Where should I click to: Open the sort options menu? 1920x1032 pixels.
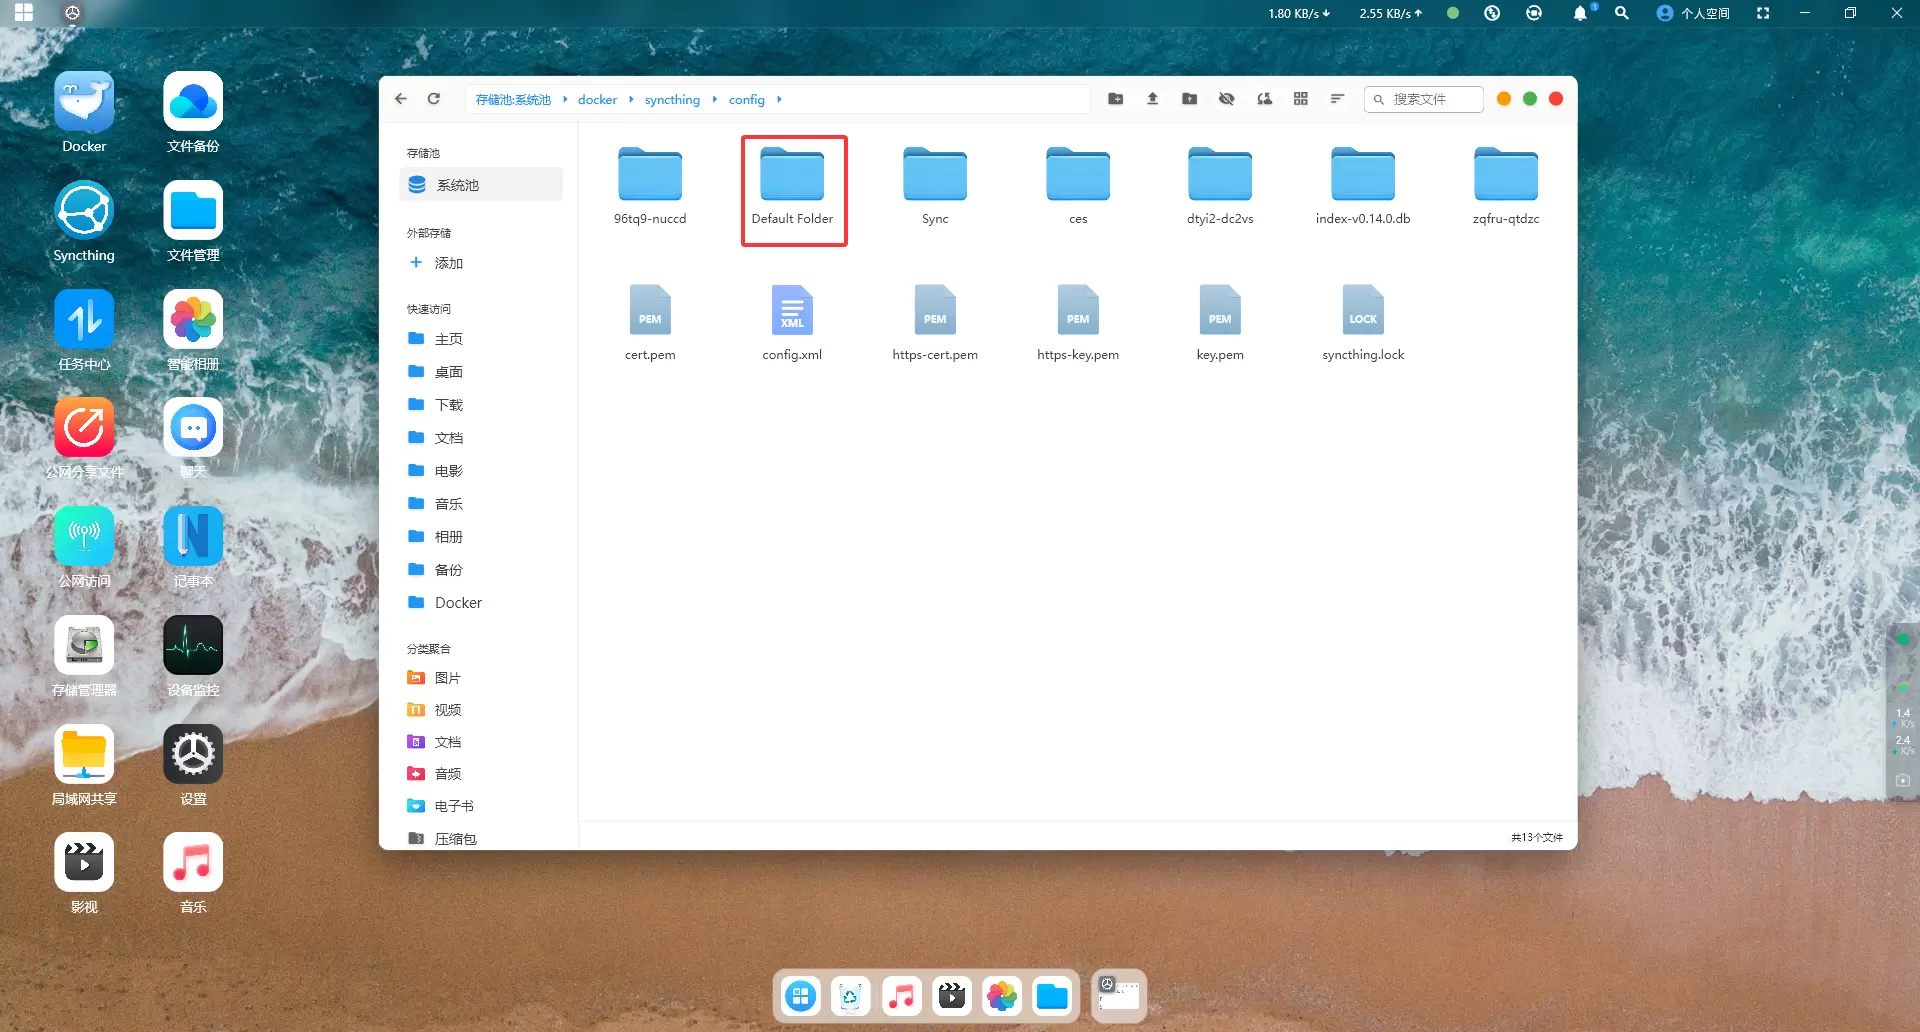click(x=1337, y=99)
